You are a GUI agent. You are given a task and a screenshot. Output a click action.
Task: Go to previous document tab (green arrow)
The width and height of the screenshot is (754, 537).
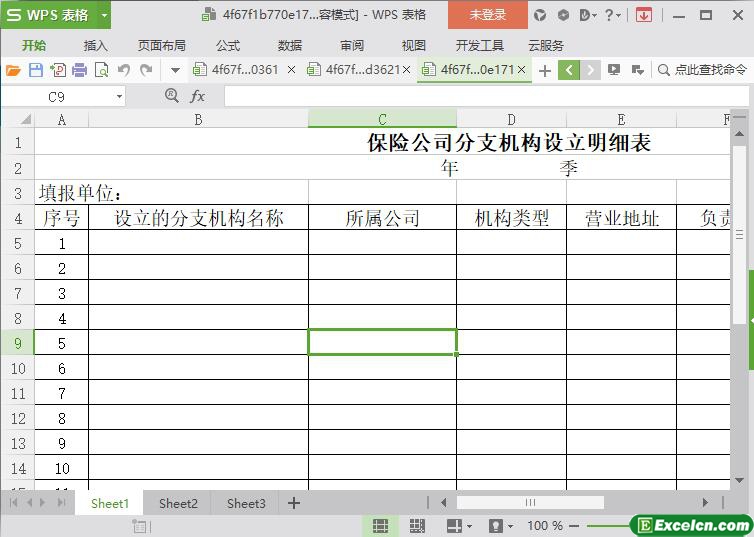point(569,70)
